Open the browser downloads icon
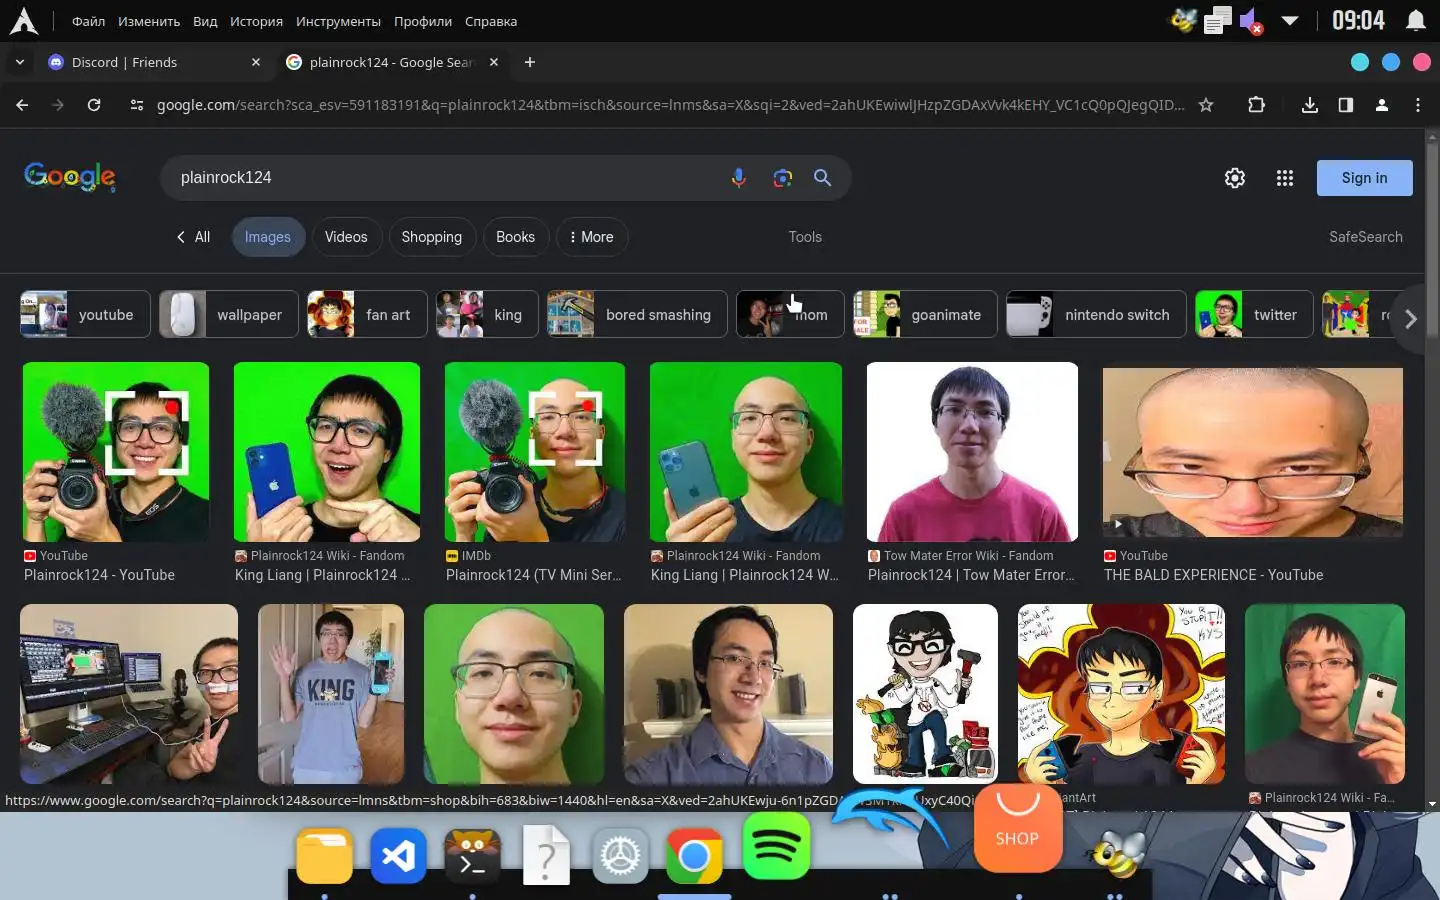Viewport: 1440px width, 900px height. coord(1310,105)
